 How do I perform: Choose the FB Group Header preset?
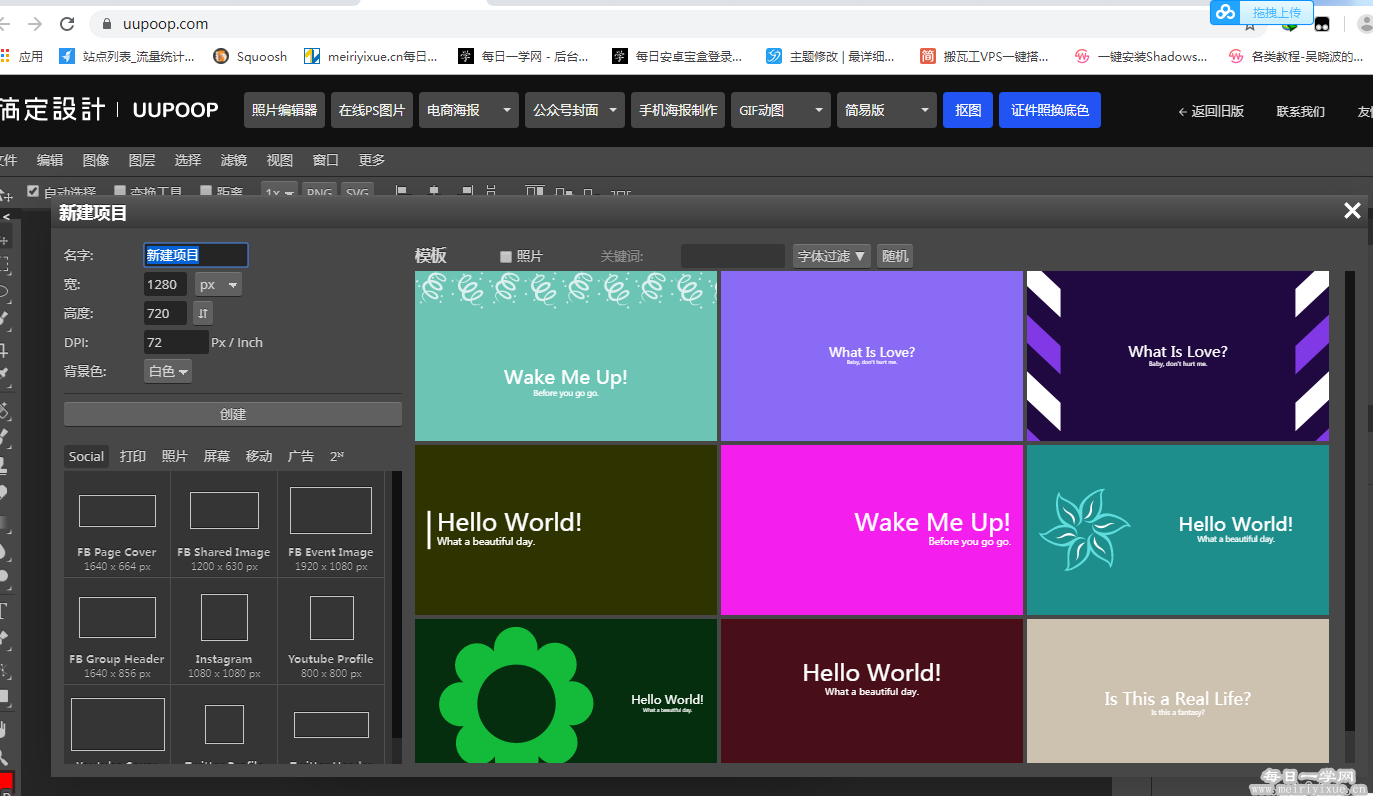(117, 631)
